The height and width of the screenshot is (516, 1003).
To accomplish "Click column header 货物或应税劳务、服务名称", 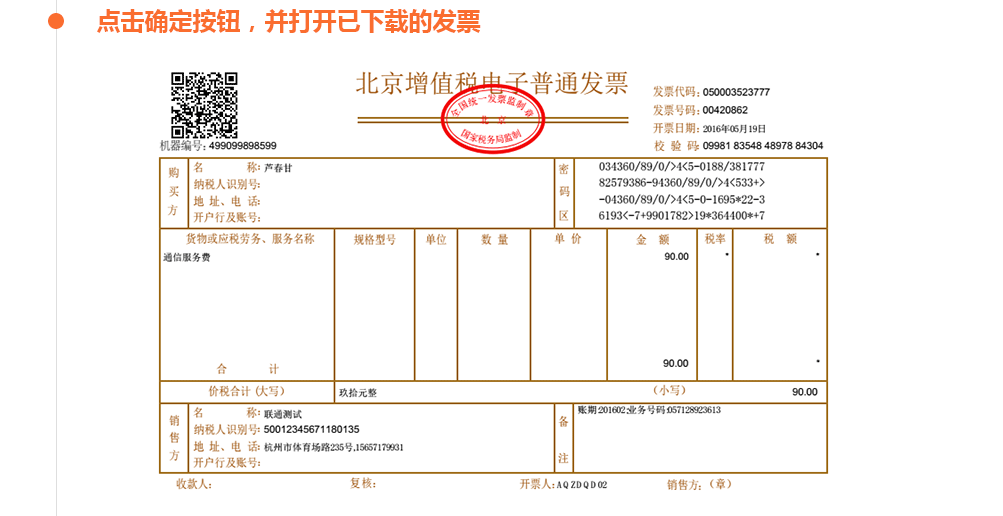I will [250, 239].
